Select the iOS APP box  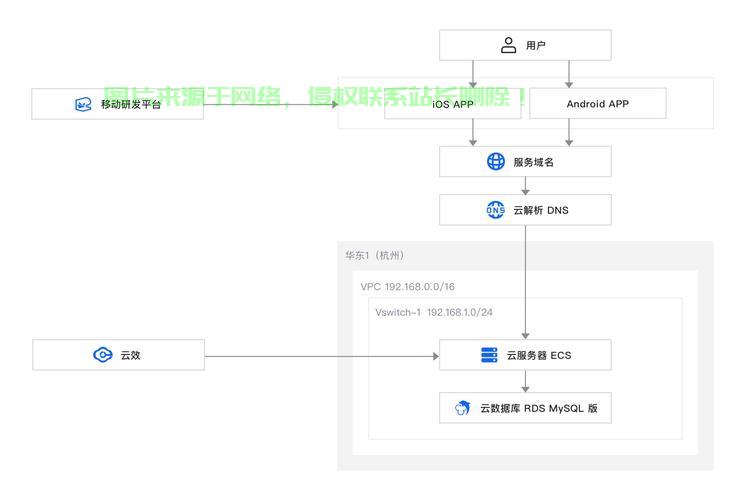coord(453,104)
